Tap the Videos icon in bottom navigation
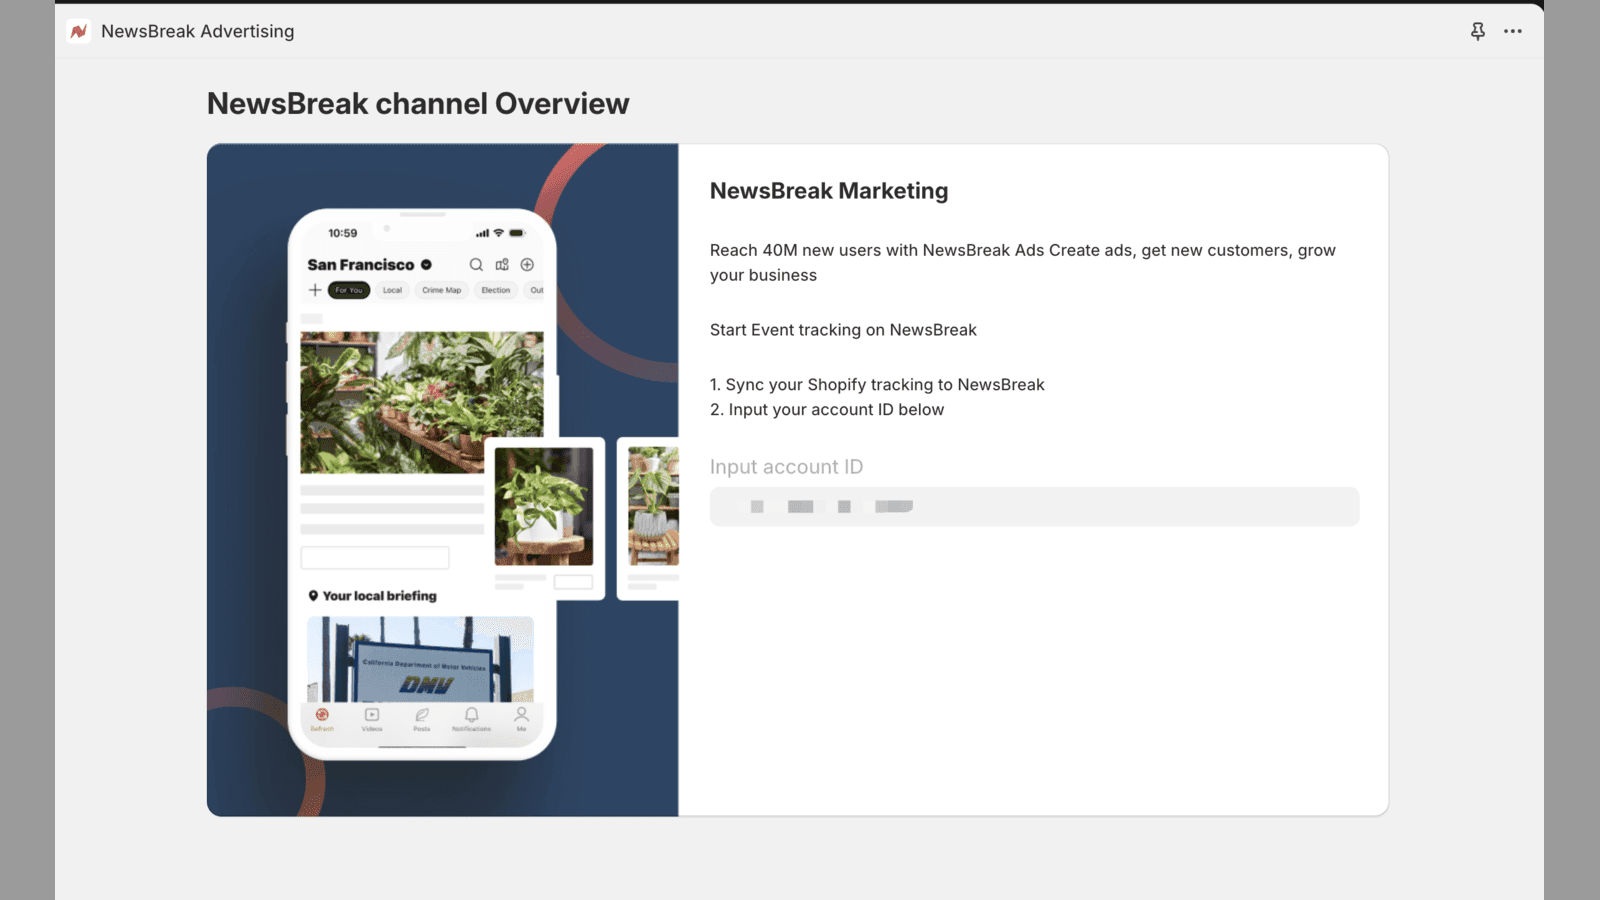The width and height of the screenshot is (1600, 900). pos(372,714)
